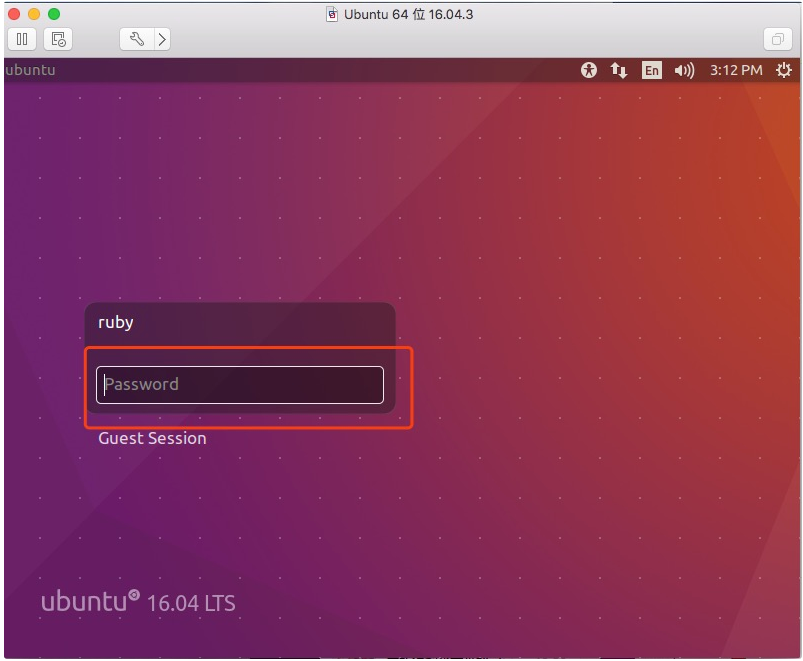Open the power gear session menu
The height and width of the screenshot is (661, 803).
tap(783, 70)
